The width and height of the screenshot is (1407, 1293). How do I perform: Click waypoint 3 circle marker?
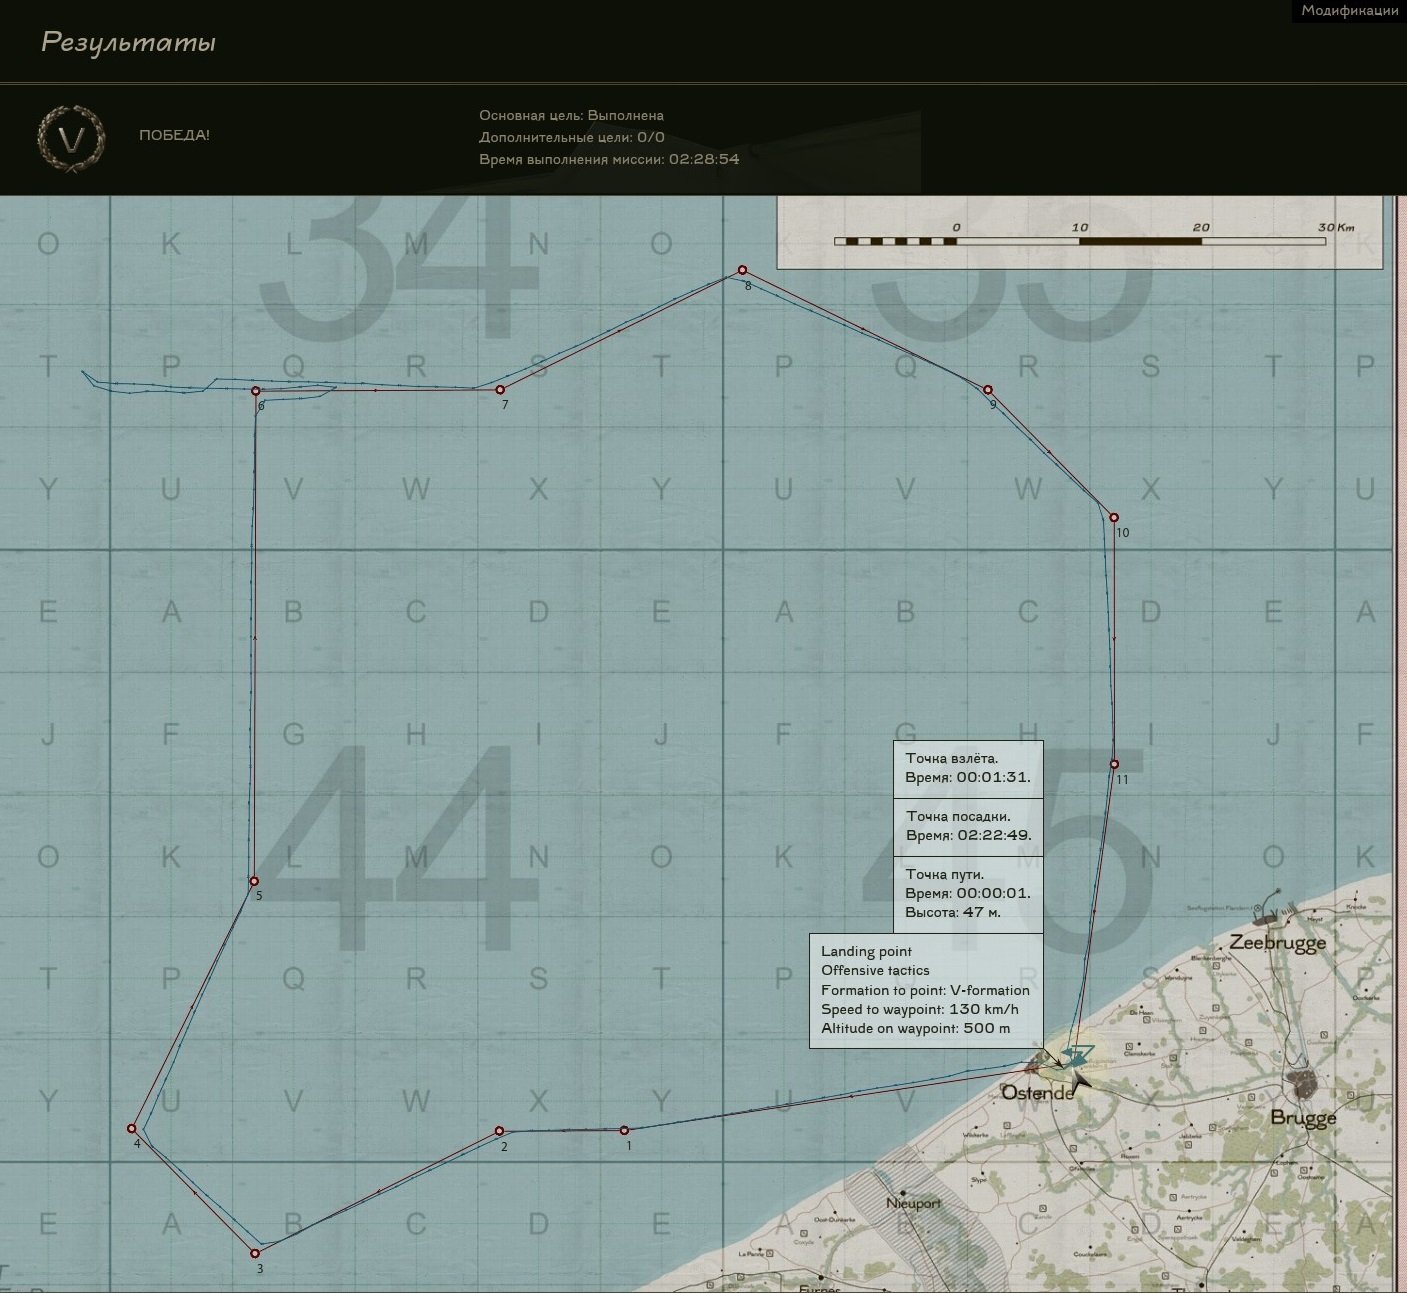(x=255, y=1253)
